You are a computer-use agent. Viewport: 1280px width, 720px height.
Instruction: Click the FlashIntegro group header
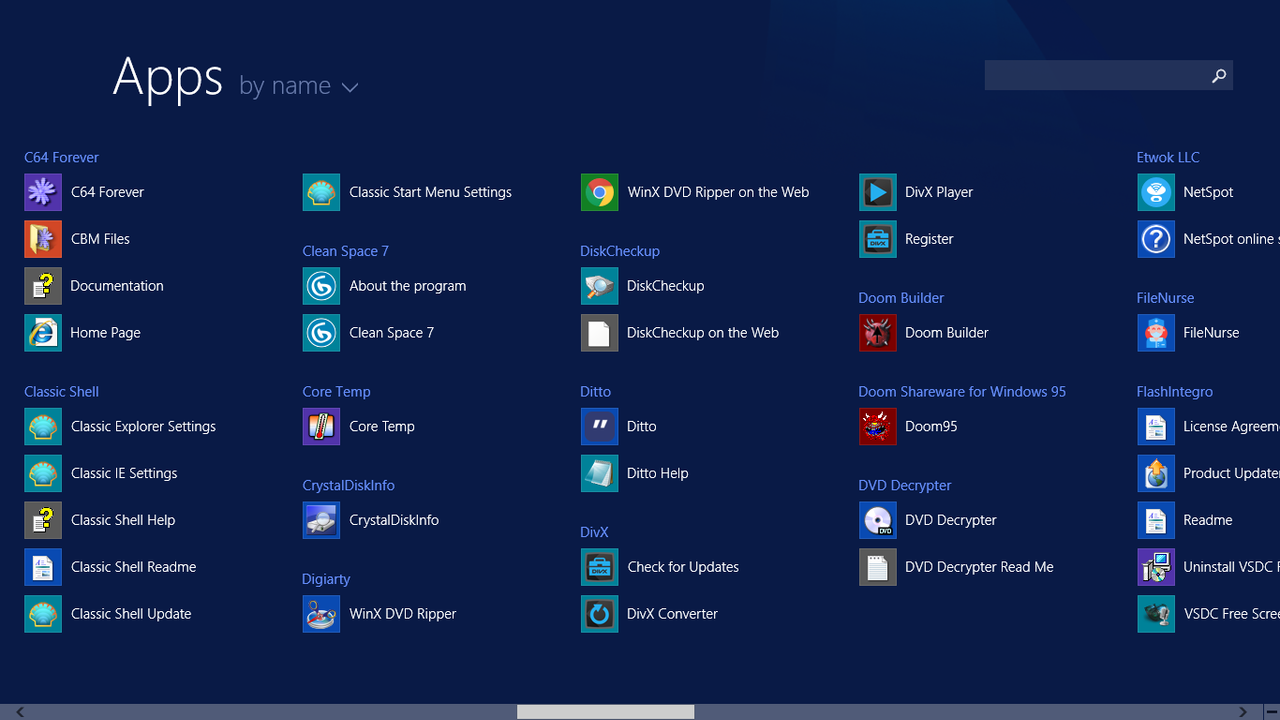point(1174,391)
